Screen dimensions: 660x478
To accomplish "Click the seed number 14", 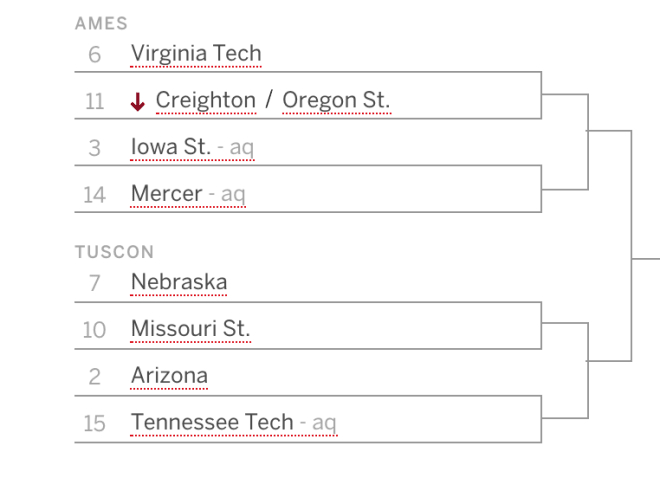I will (x=94, y=195).
